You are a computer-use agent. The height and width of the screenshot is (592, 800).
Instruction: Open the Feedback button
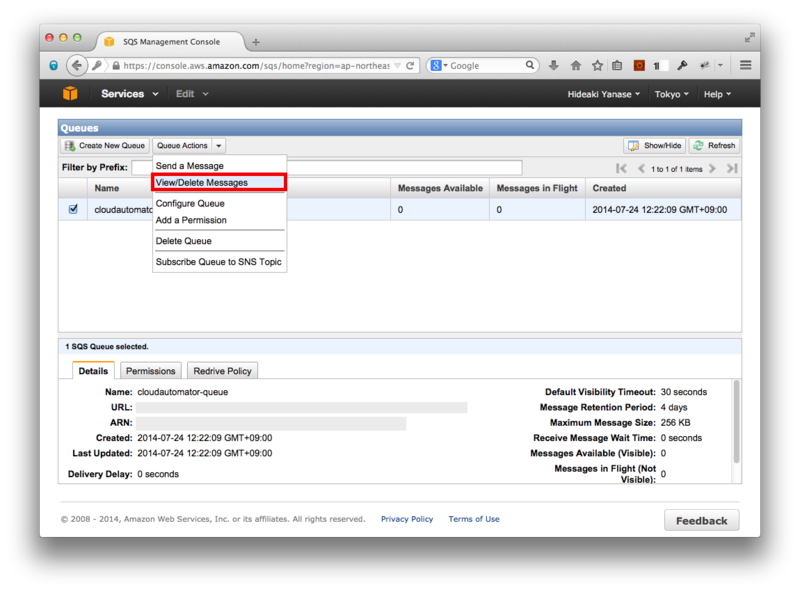point(702,521)
